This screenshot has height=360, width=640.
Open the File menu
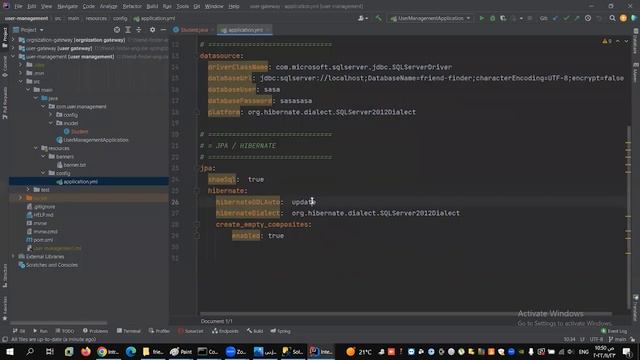18,6
